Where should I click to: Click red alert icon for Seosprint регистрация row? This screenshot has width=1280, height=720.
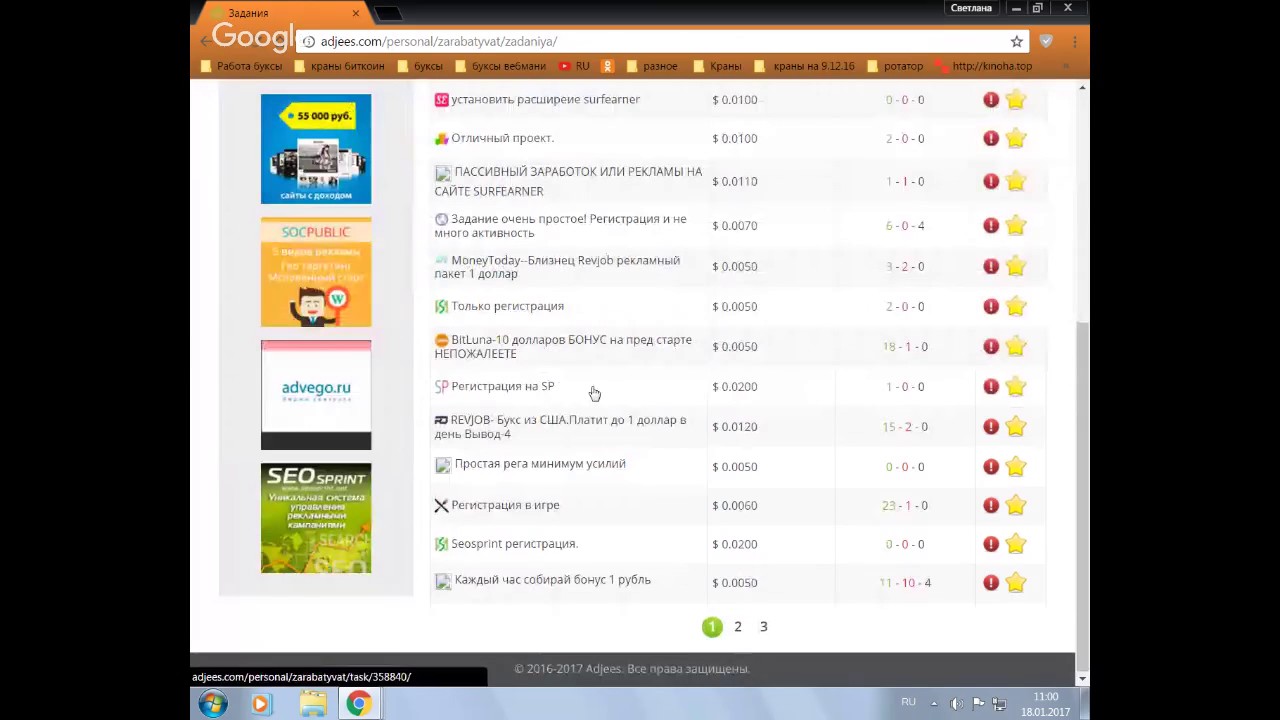tap(991, 544)
